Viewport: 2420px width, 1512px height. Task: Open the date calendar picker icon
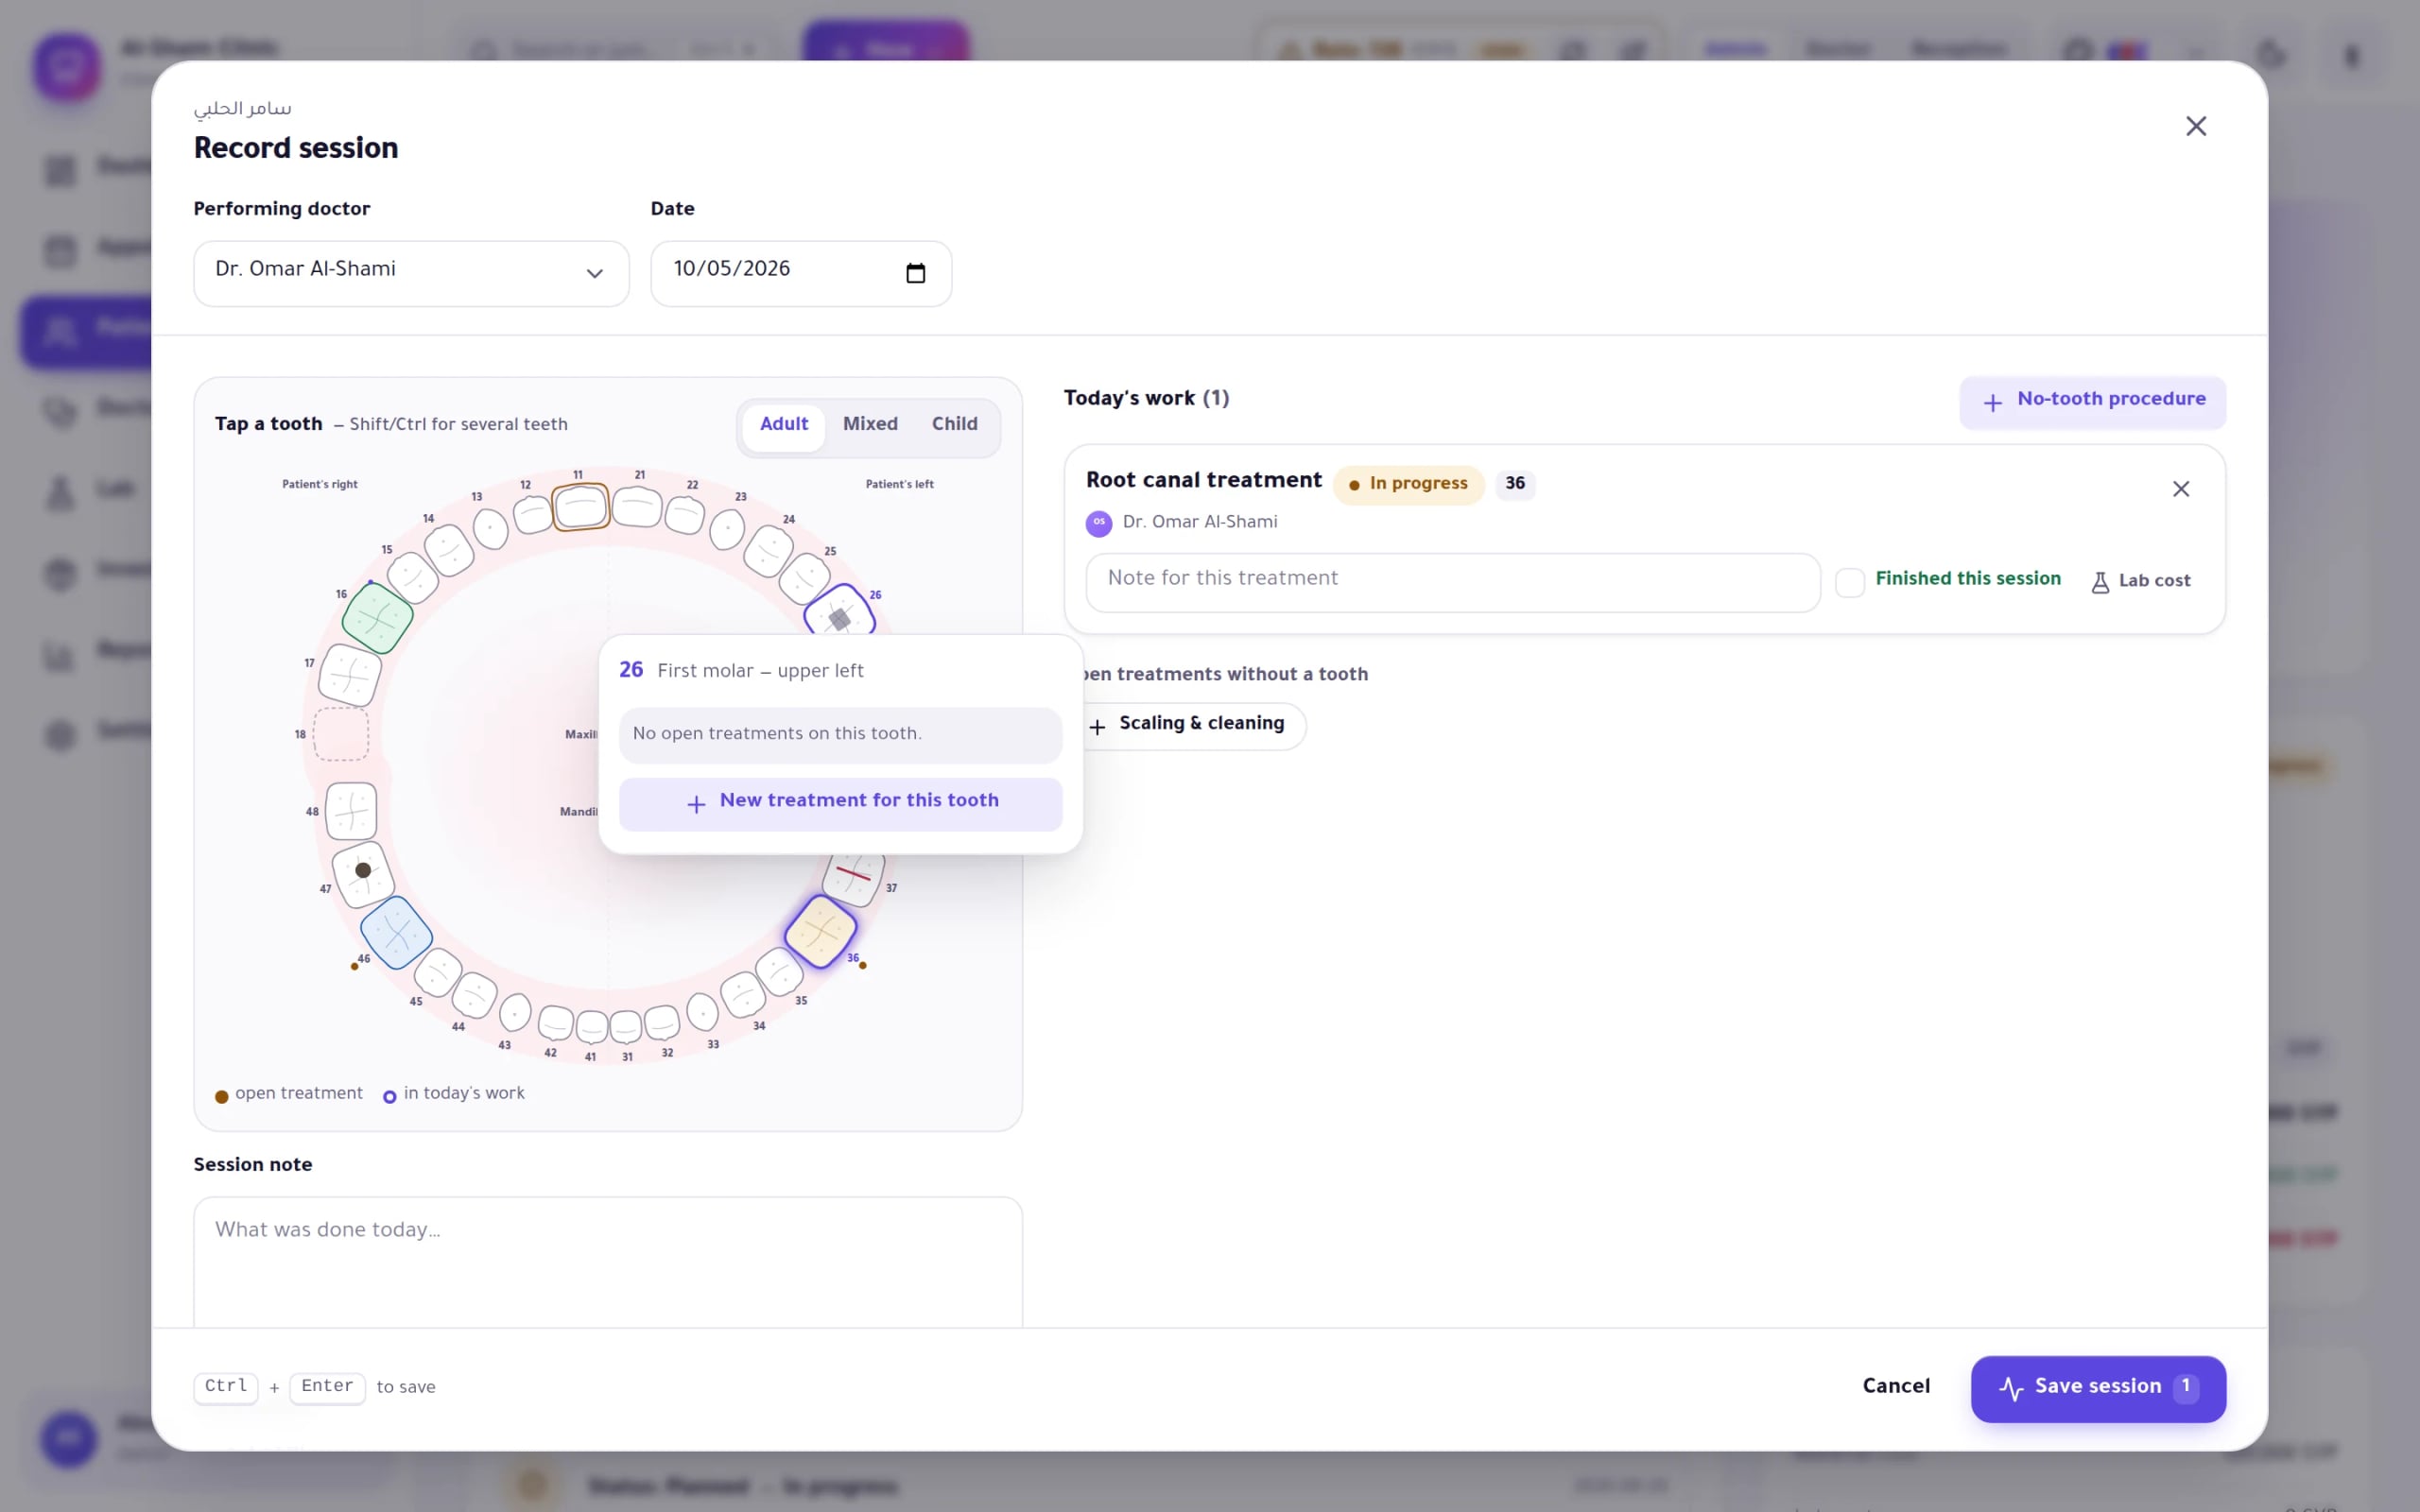pos(915,273)
